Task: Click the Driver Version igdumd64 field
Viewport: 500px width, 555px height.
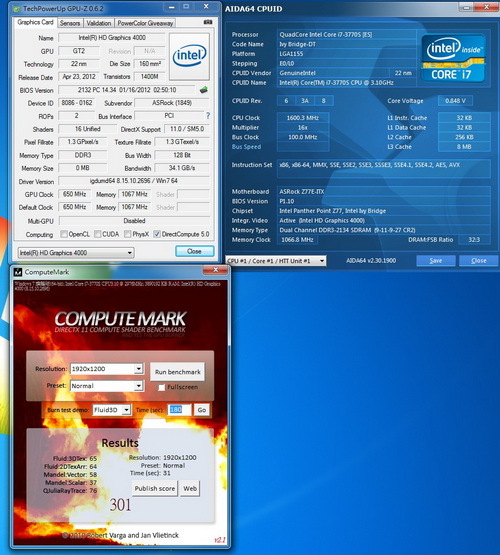Action: click(x=134, y=181)
